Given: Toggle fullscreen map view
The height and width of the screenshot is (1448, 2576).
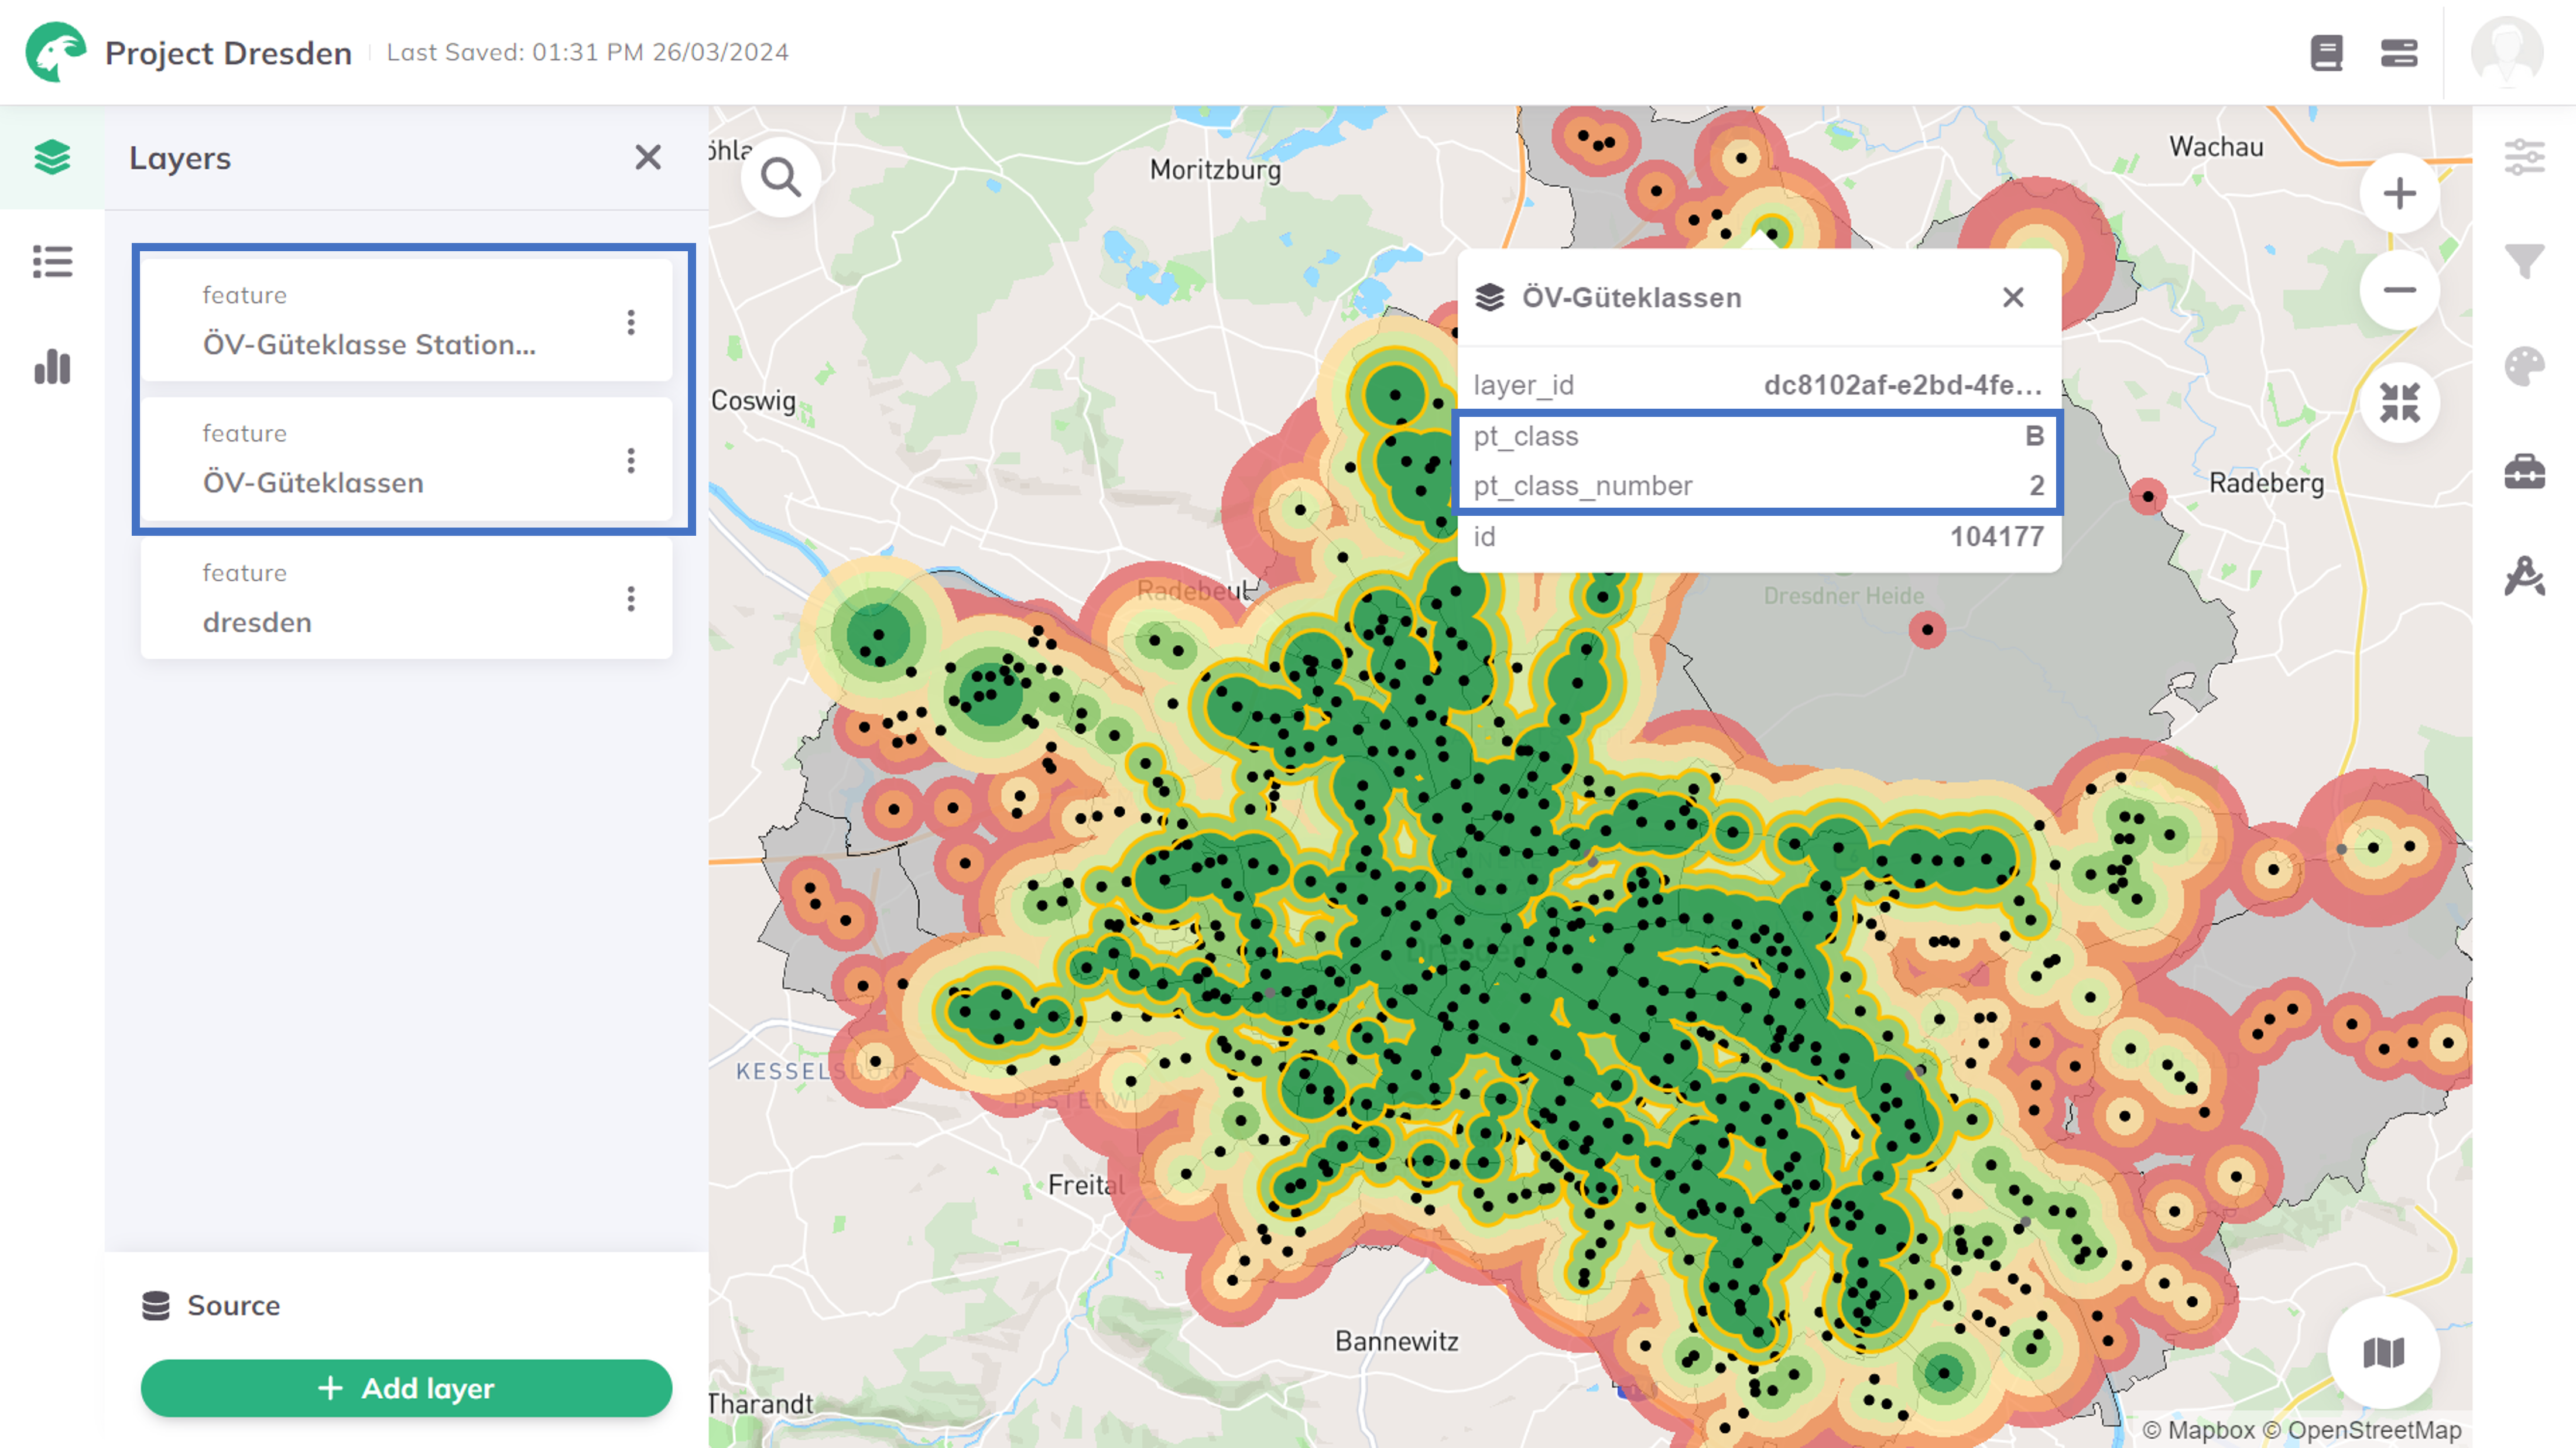Looking at the screenshot, I should pyautogui.click(x=2399, y=402).
